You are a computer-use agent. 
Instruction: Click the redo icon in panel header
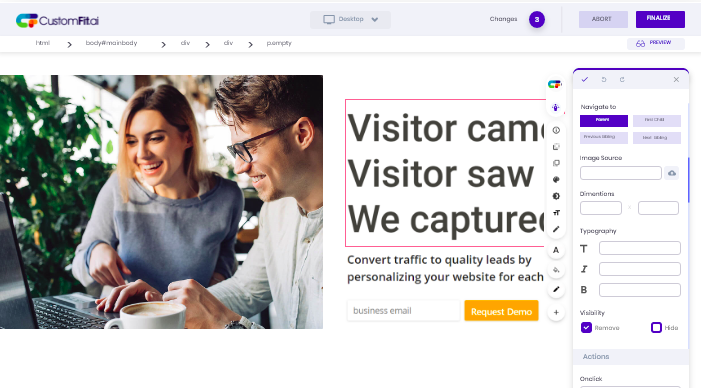coord(622,79)
